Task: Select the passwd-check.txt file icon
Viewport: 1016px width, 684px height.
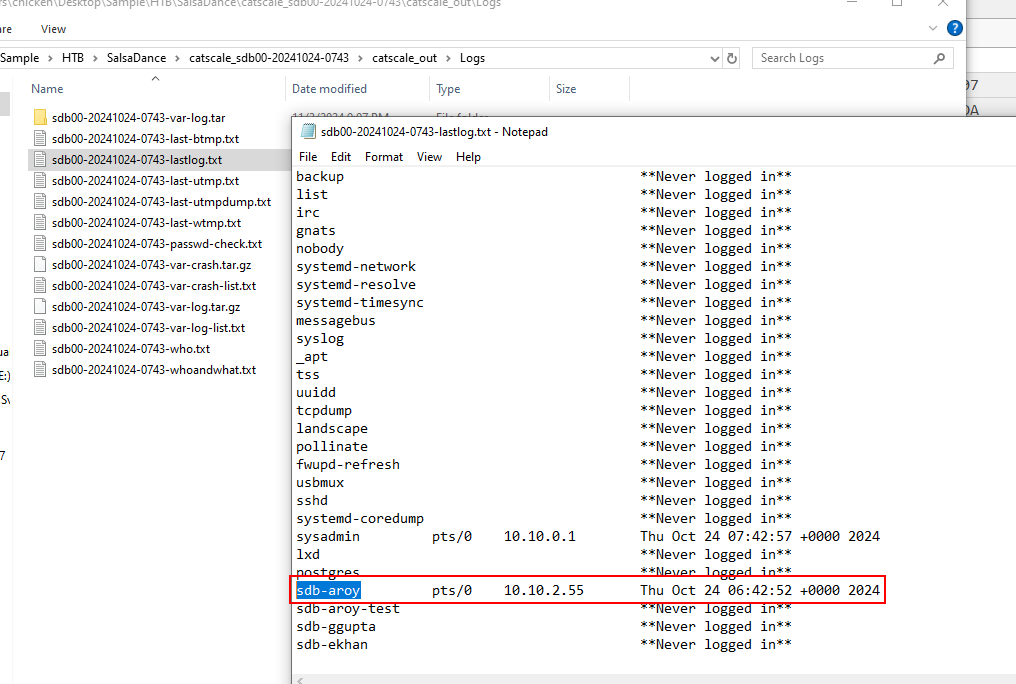Action: (40, 244)
